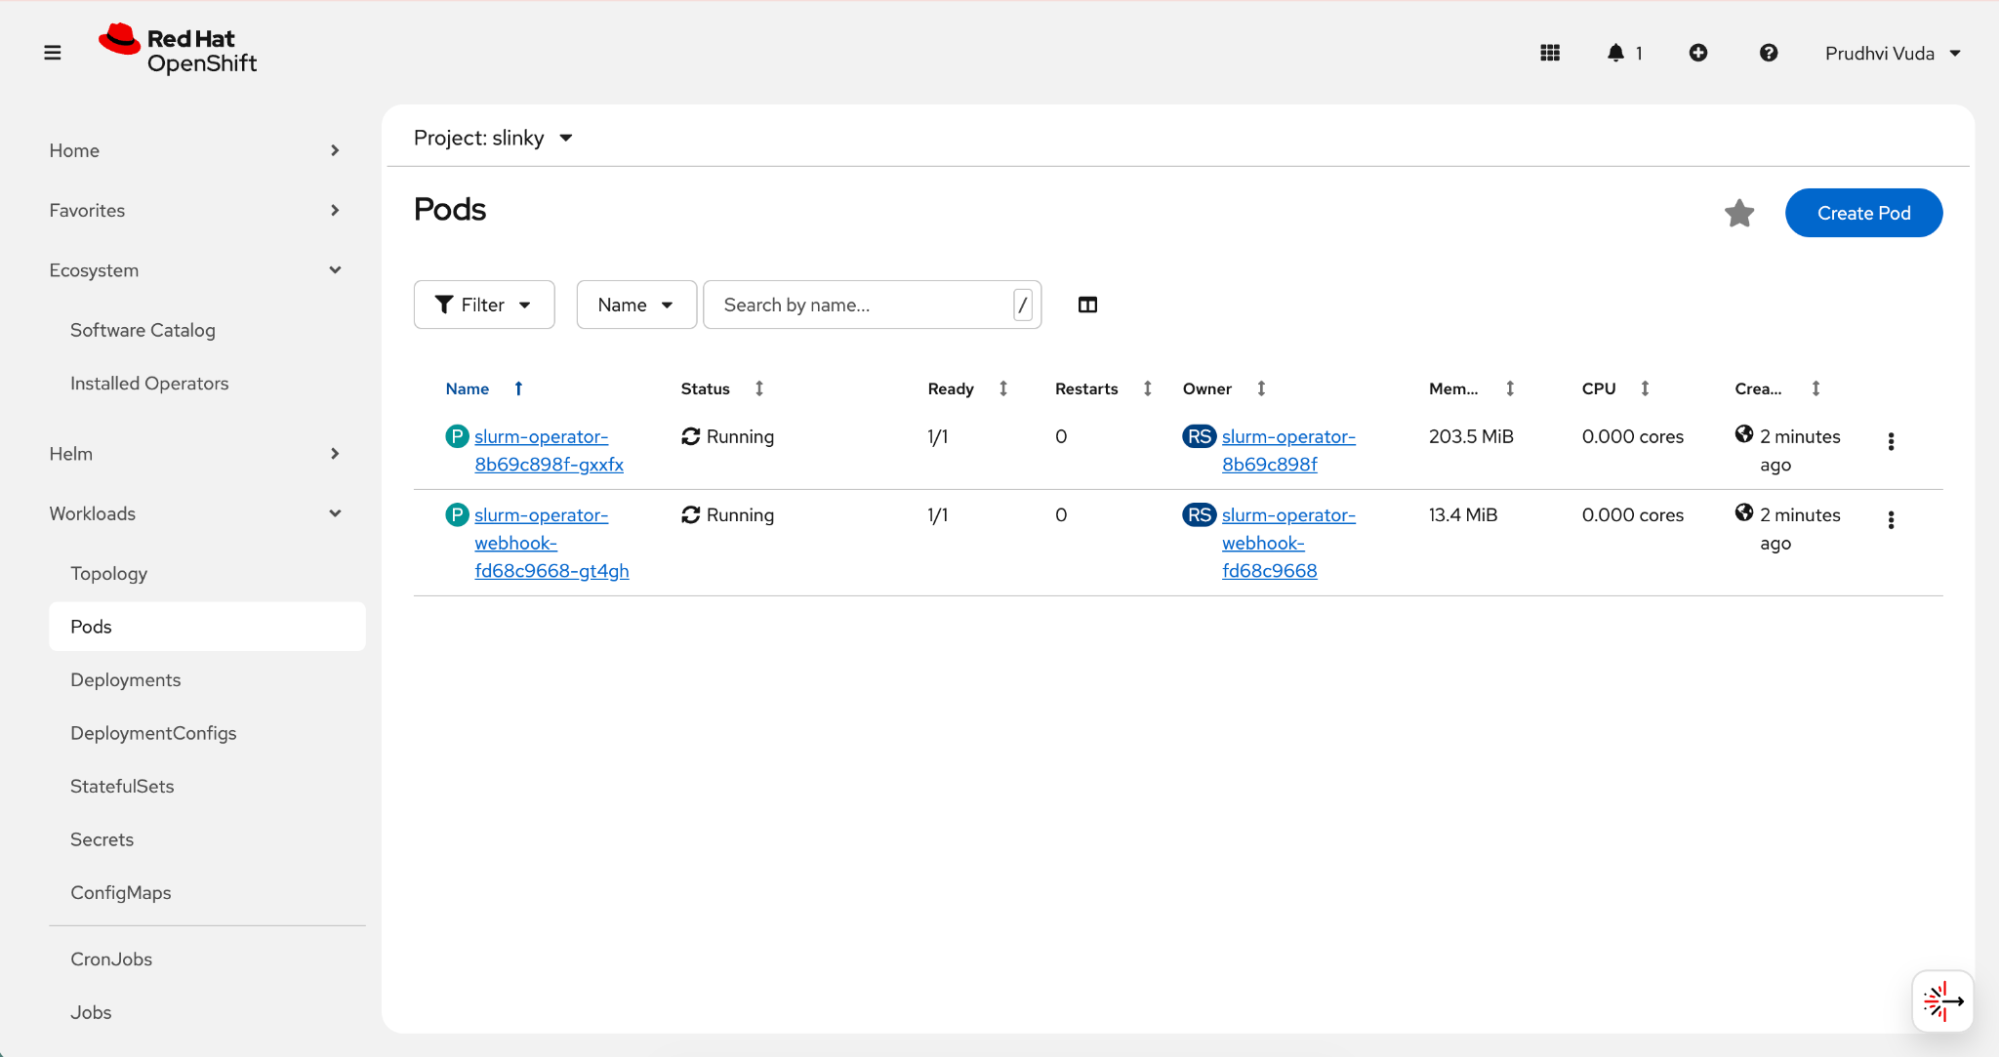Open the Lightspeed assistant floating icon
Image resolution: width=1999 pixels, height=1058 pixels.
pos(1942,1000)
